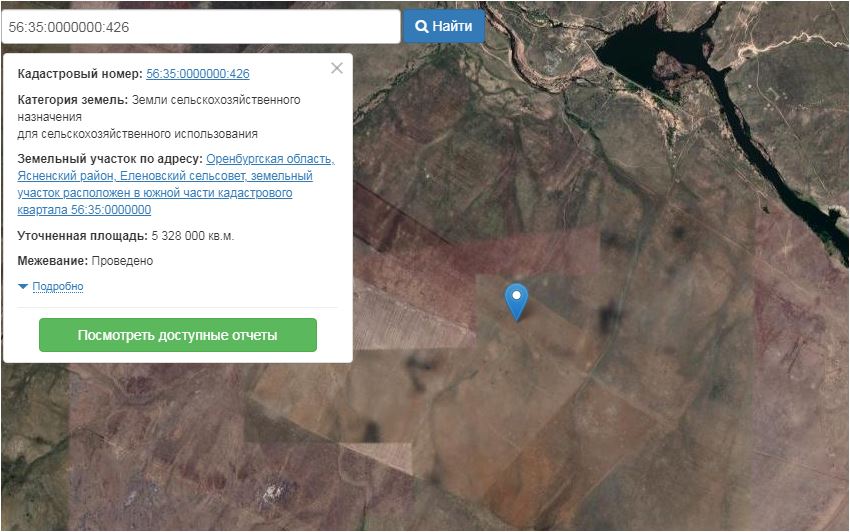Click the Земельный участок по адресу label
850x532 pixels.
(110, 159)
